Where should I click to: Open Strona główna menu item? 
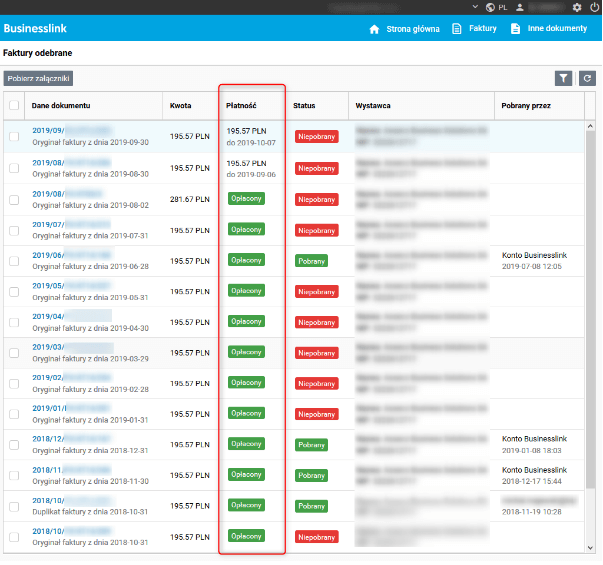[413, 29]
